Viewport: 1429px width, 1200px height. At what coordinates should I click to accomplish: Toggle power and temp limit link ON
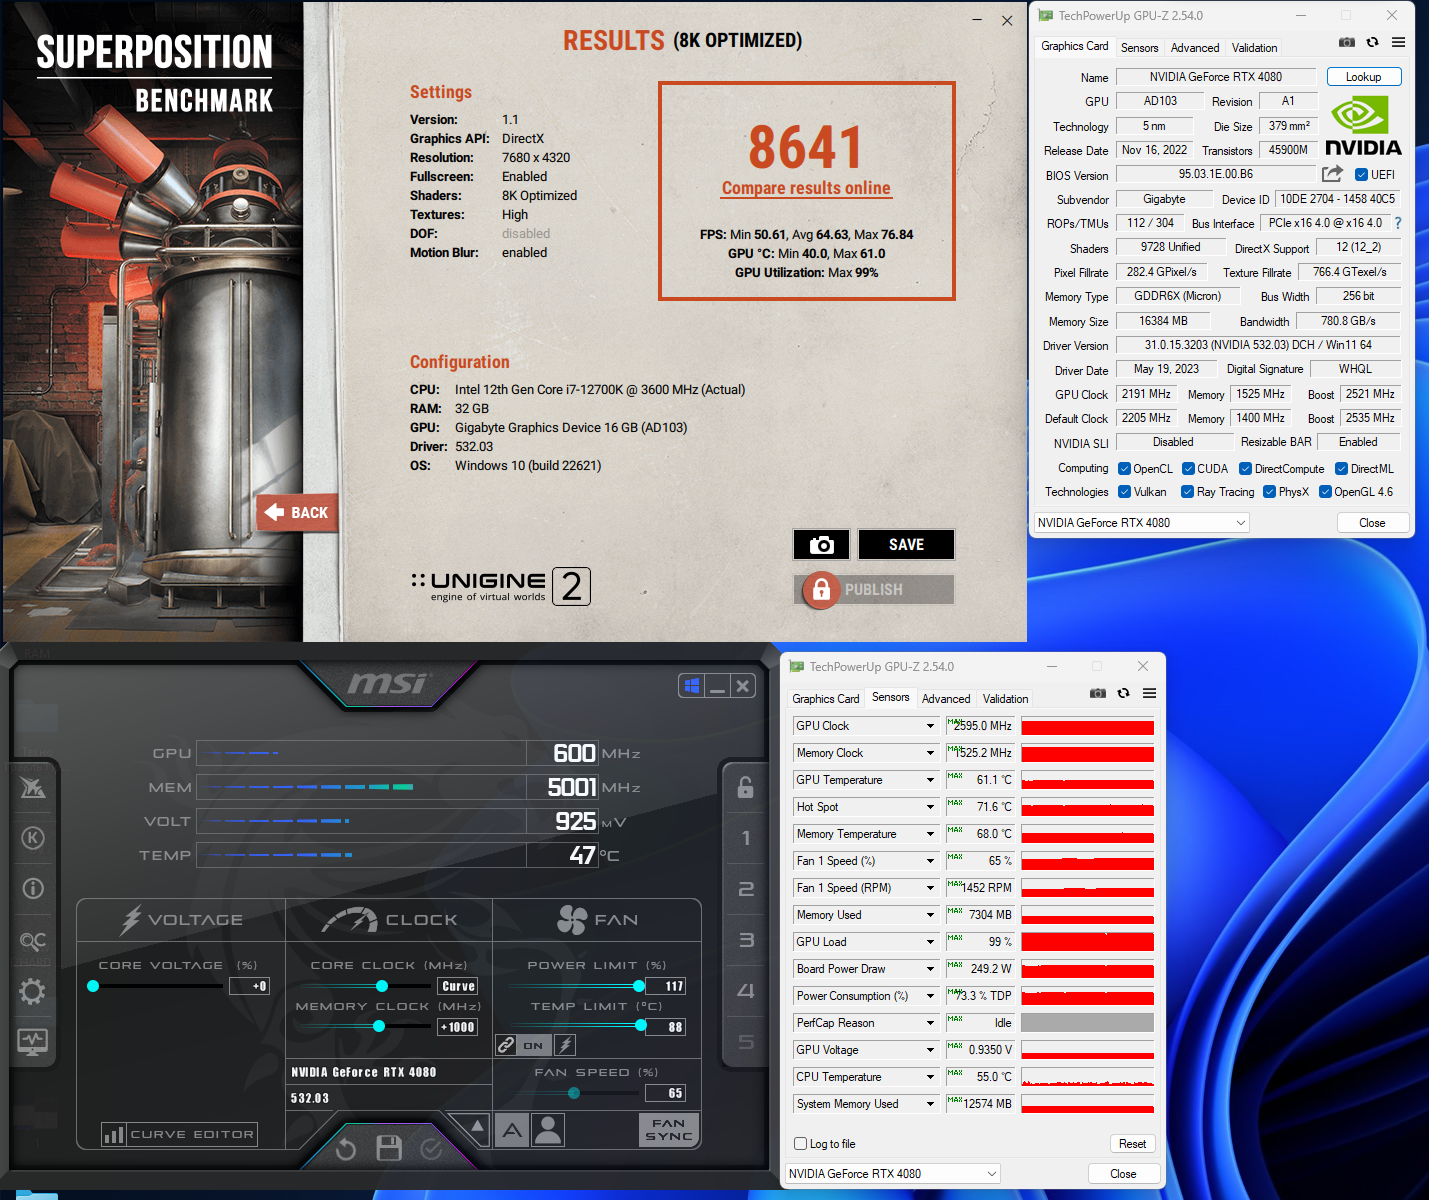pyautogui.click(x=533, y=1046)
